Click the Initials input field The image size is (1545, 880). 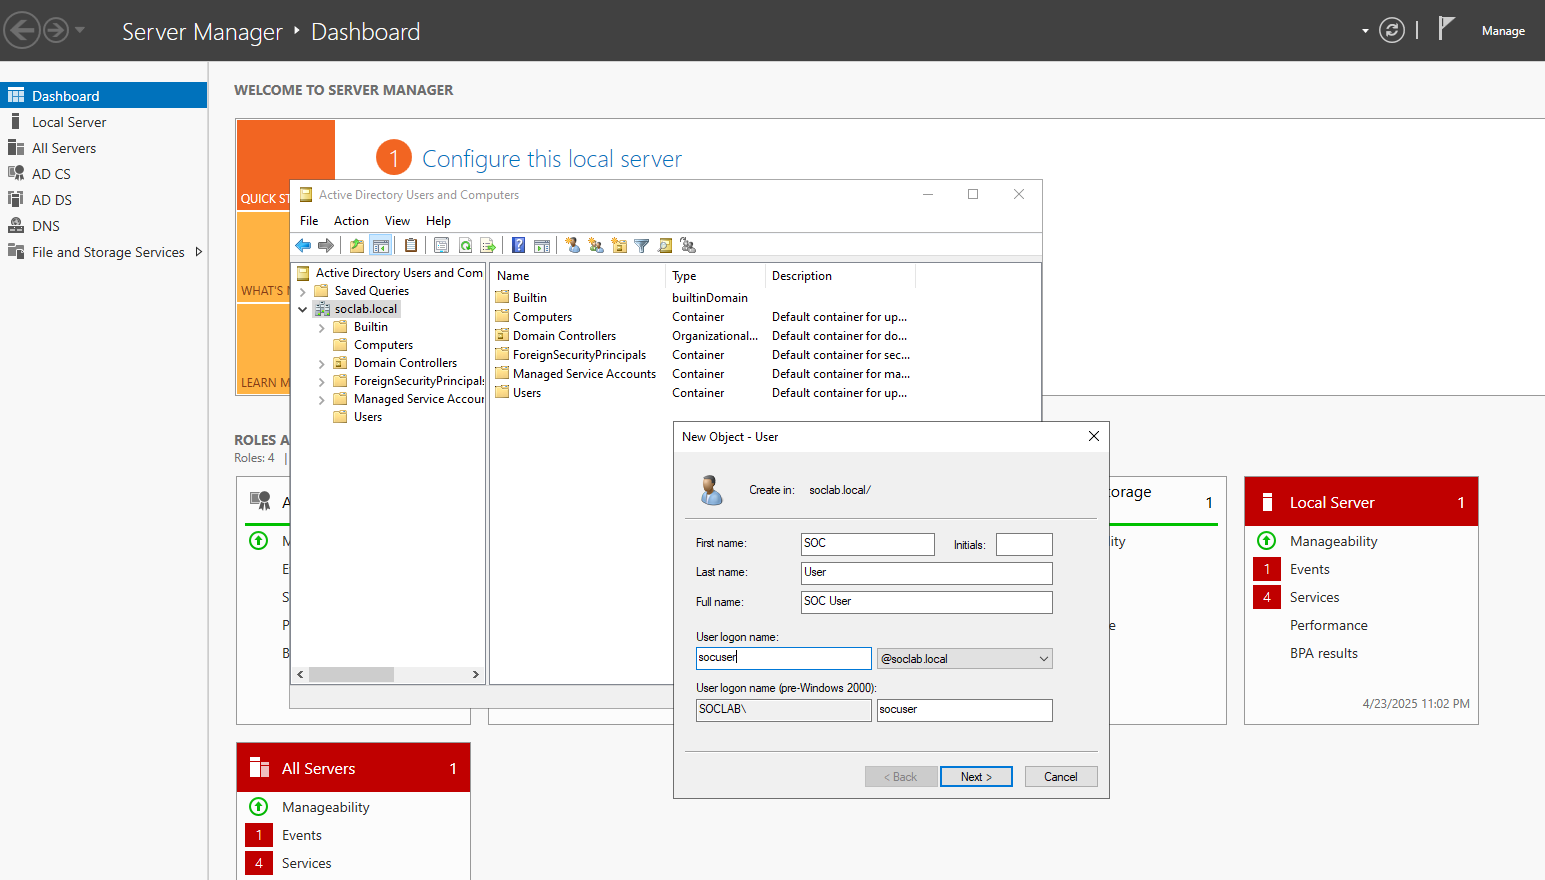(x=1024, y=544)
